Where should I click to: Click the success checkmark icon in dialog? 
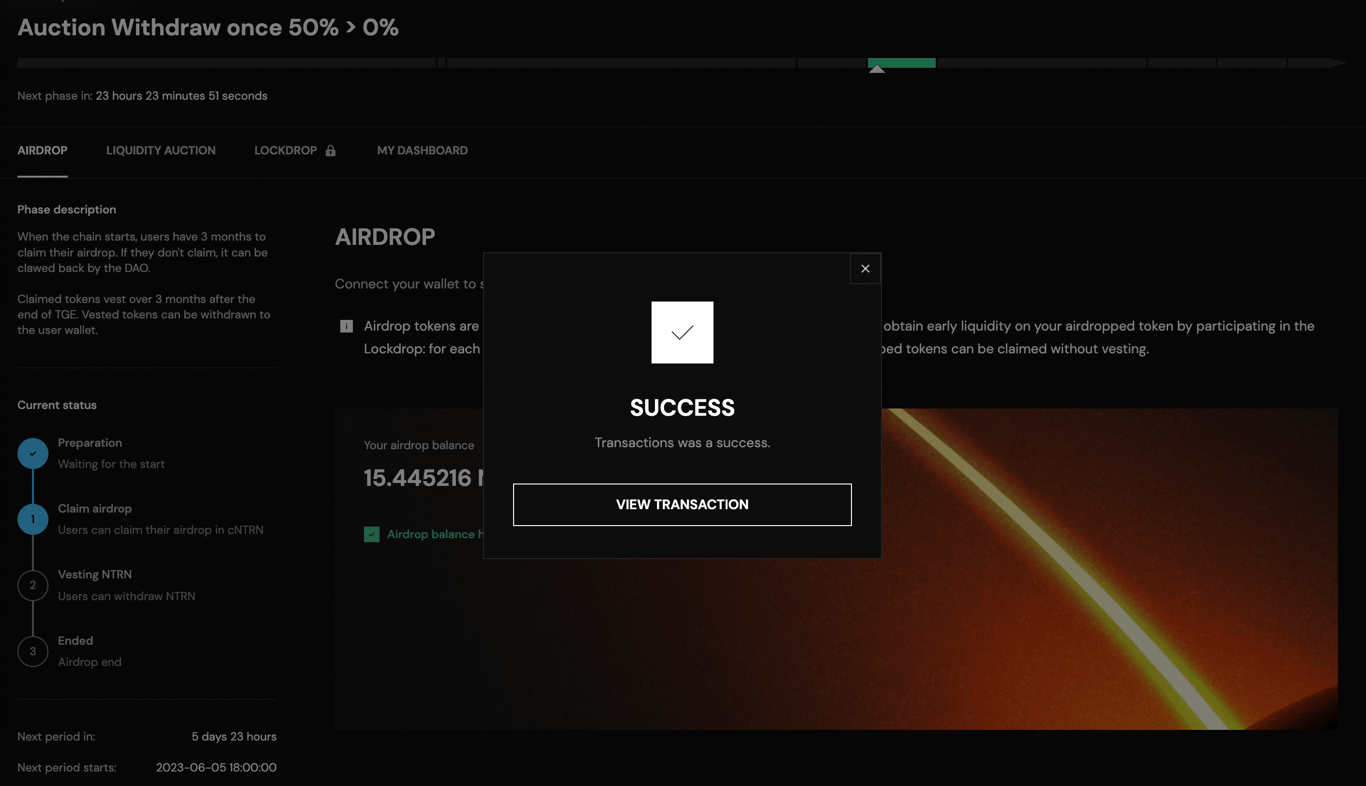click(x=682, y=332)
